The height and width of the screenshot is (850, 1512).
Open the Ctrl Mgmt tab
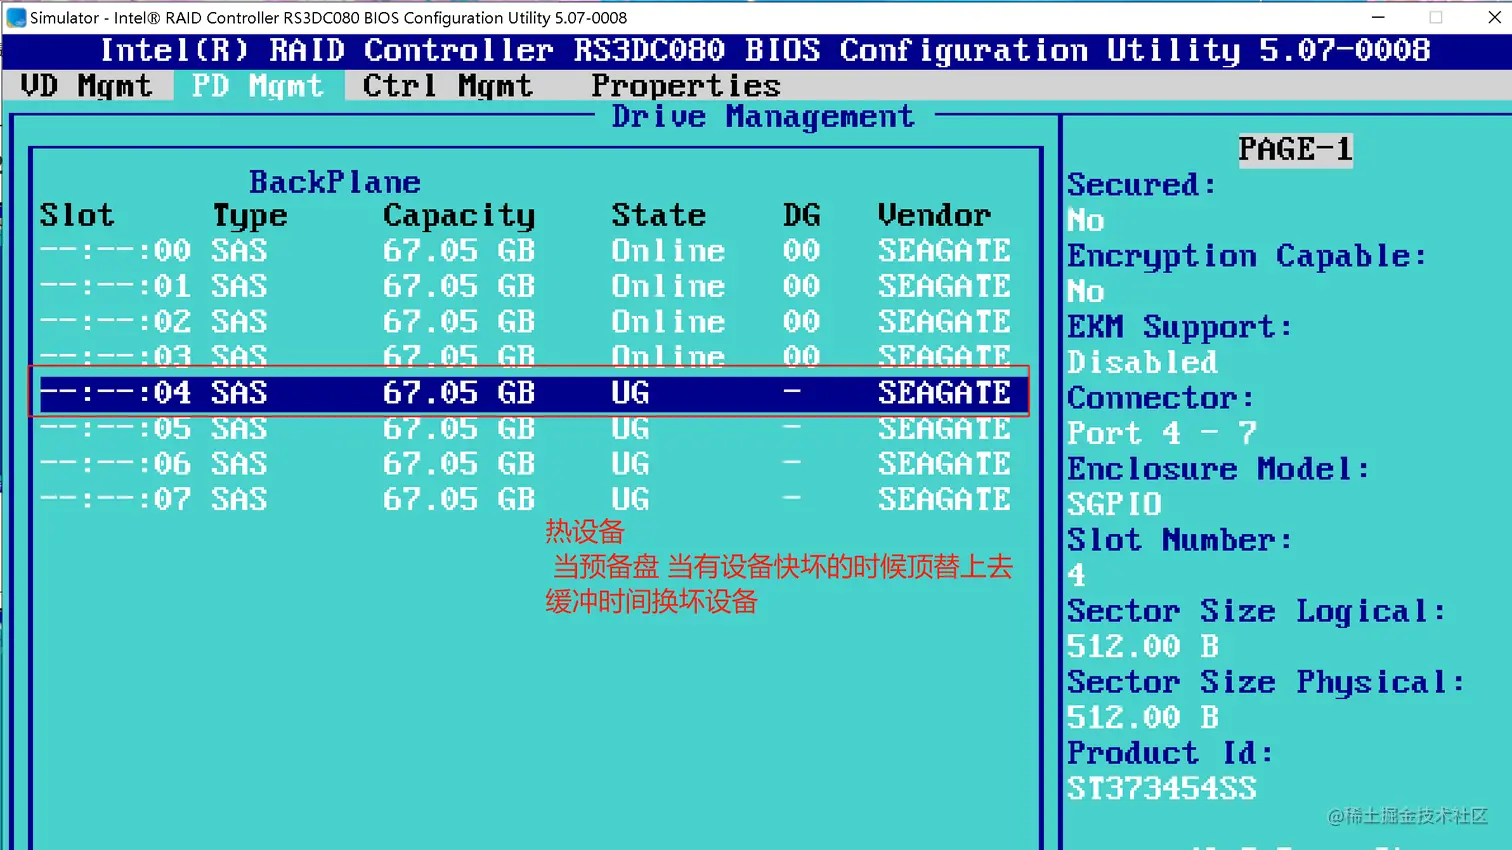tap(447, 86)
